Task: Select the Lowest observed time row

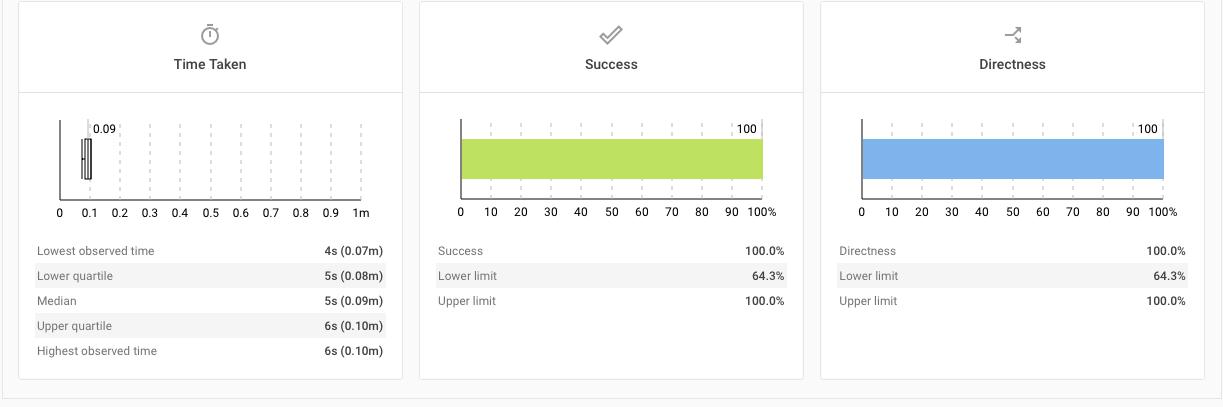Action: point(210,251)
